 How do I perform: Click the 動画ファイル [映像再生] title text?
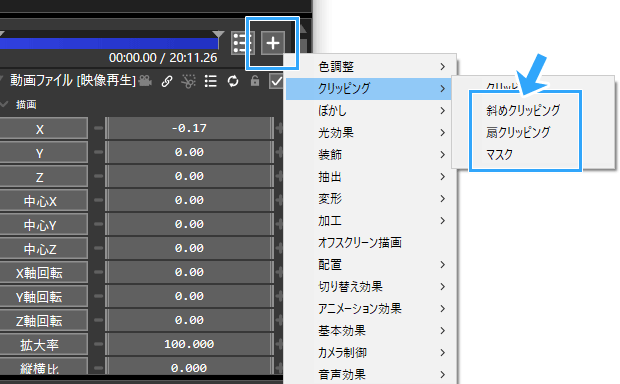pos(73,81)
